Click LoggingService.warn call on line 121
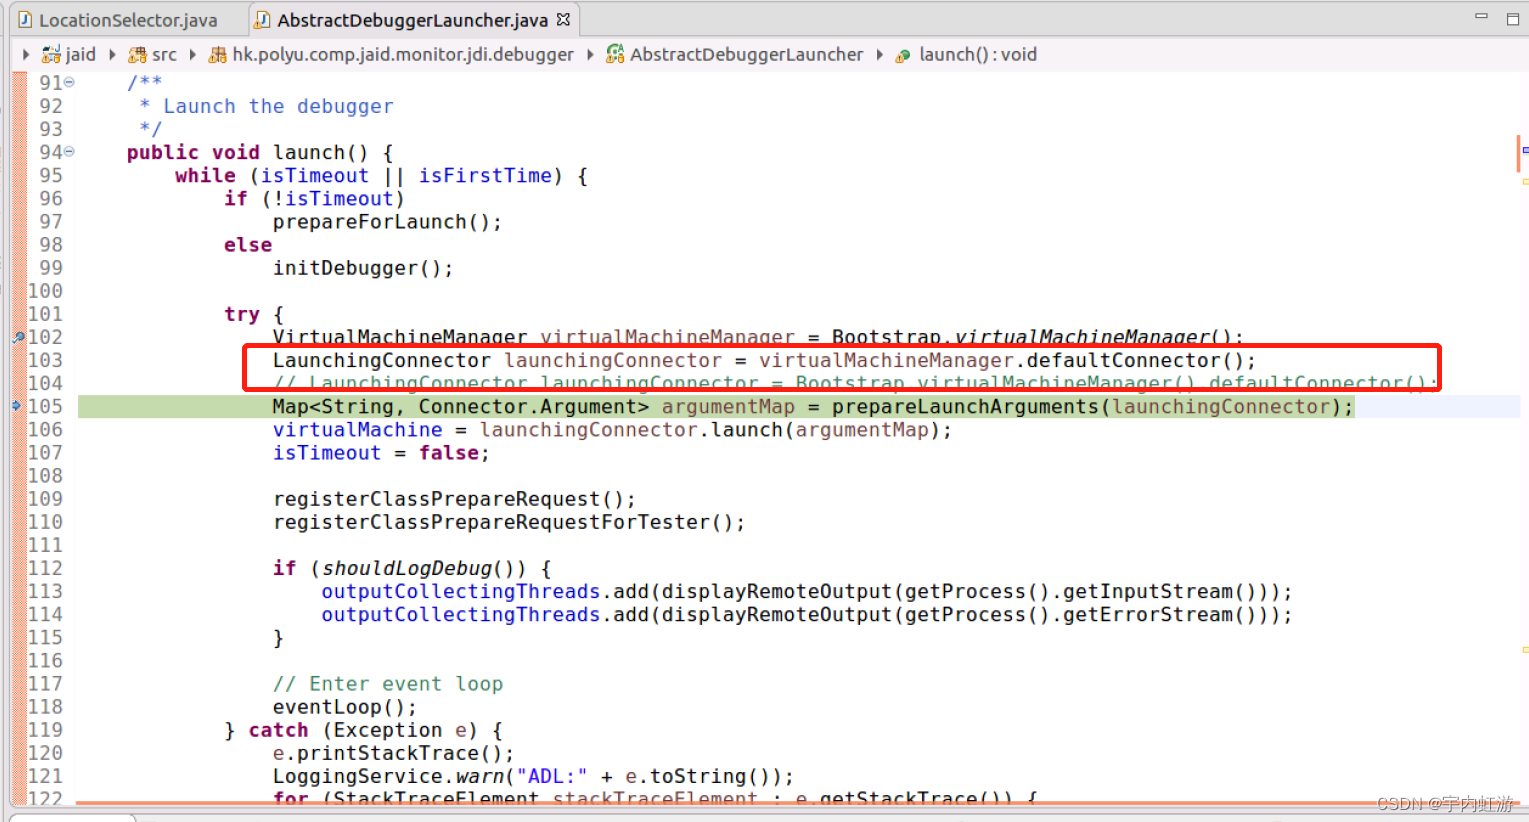 point(388,776)
